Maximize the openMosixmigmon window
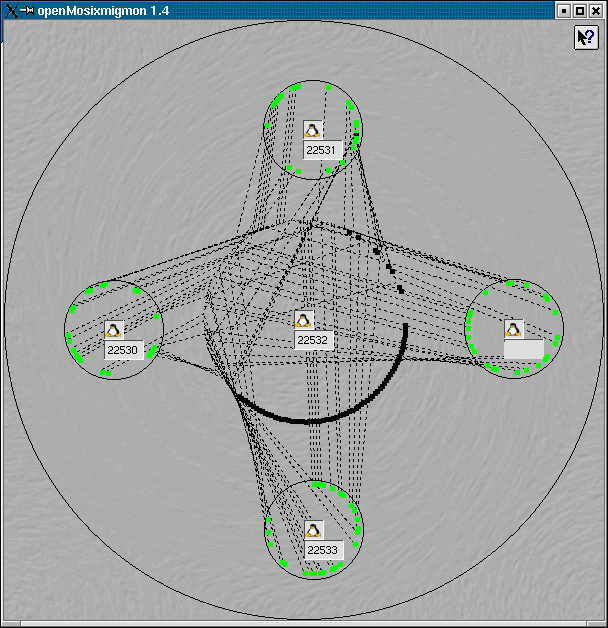This screenshot has height=628, width=608. point(581,9)
